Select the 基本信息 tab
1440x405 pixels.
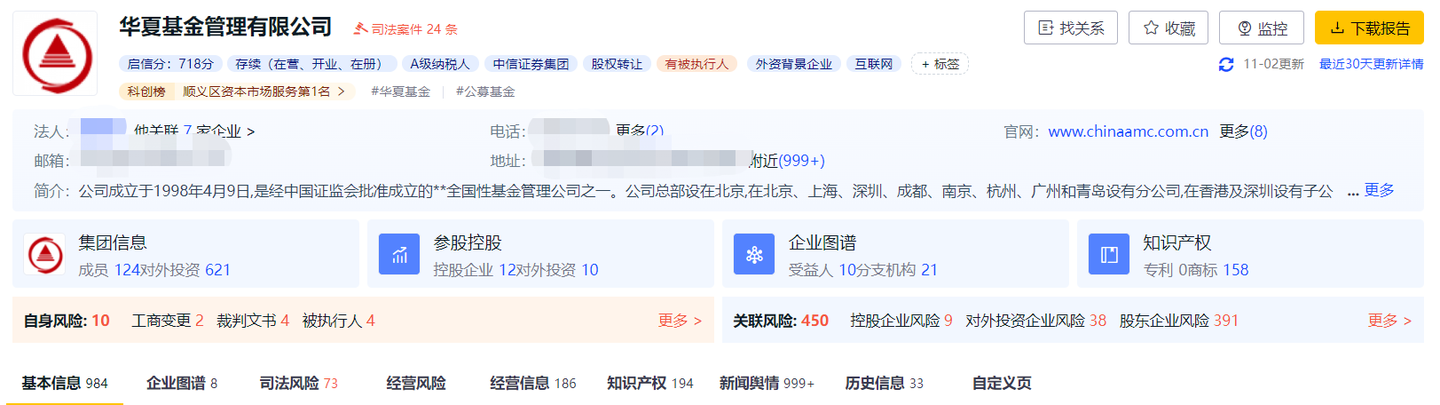[x=65, y=383]
